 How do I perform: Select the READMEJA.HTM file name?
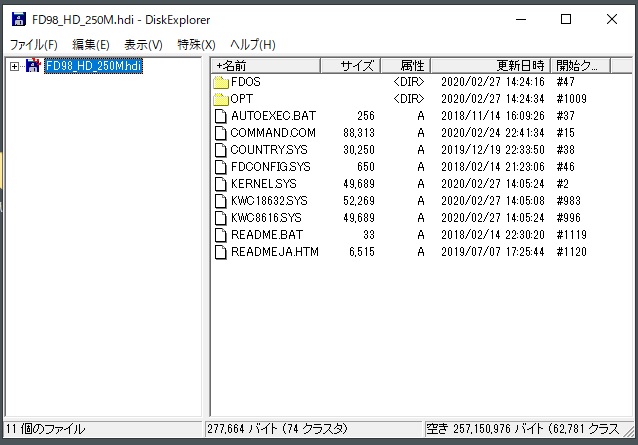click(x=275, y=252)
